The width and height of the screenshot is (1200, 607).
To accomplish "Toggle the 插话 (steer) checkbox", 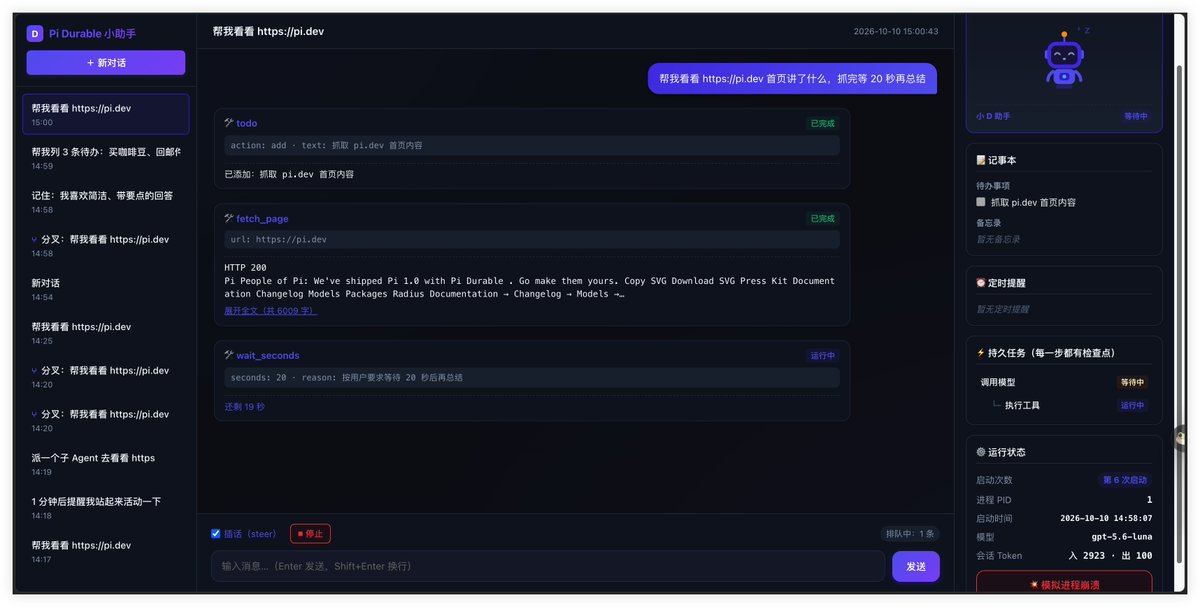I will tap(216, 533).
